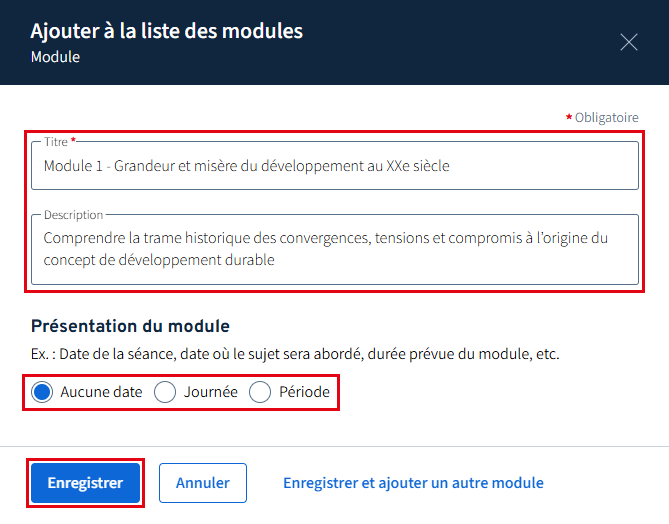
Task: Select the Aucune date radio button
Action: 42,392
